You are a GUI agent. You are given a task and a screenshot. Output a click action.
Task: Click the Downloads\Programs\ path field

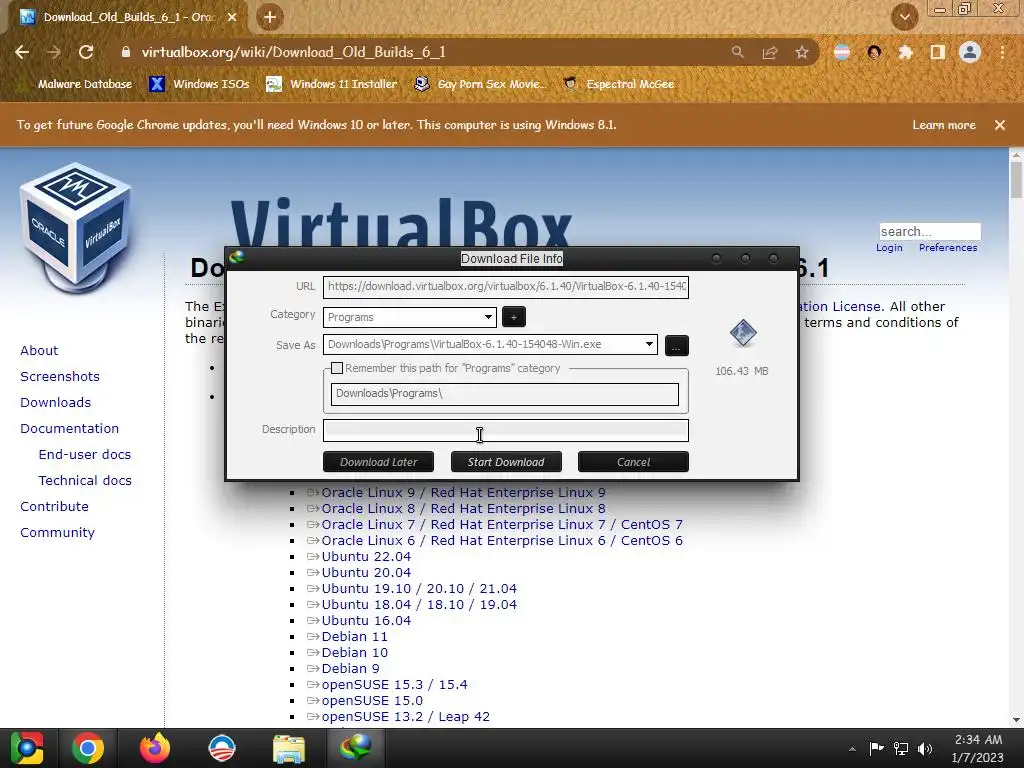[x=505, y=394]
